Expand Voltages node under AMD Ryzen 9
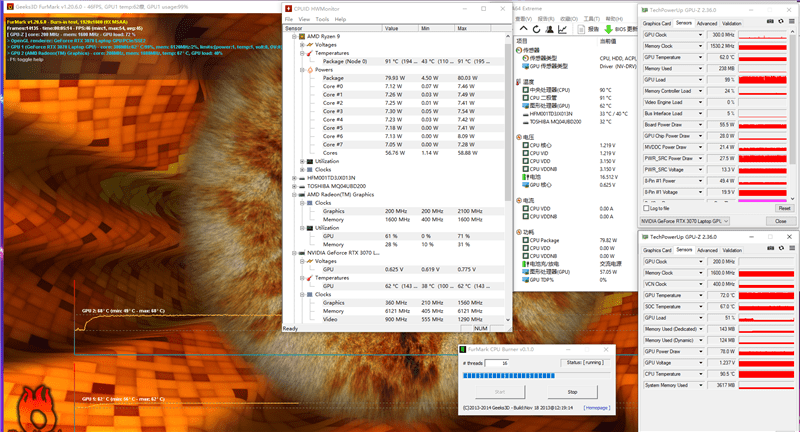 (302, 45)
